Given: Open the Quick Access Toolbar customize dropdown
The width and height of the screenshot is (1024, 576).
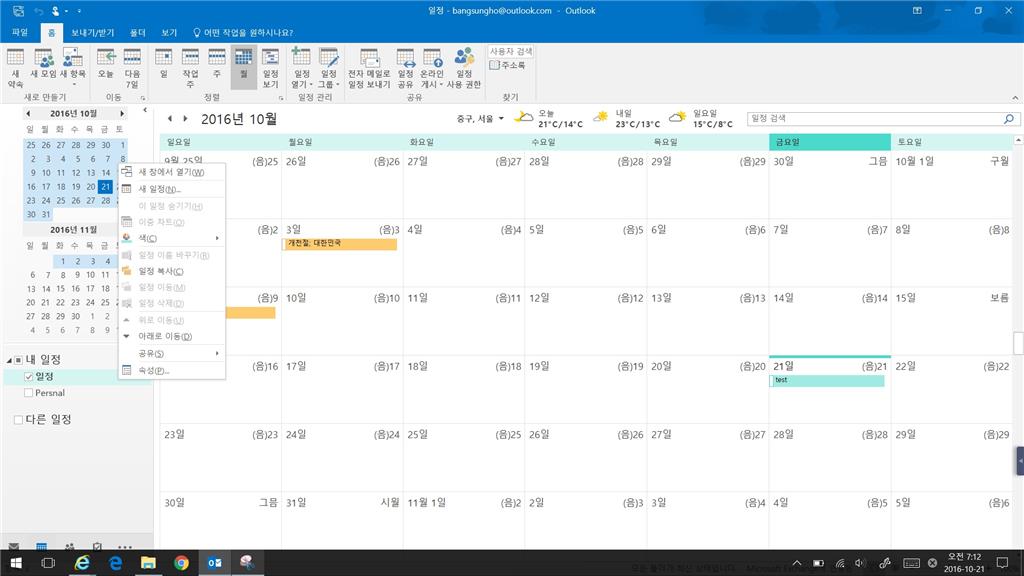Looking at the screenshot, I should 79,11.
